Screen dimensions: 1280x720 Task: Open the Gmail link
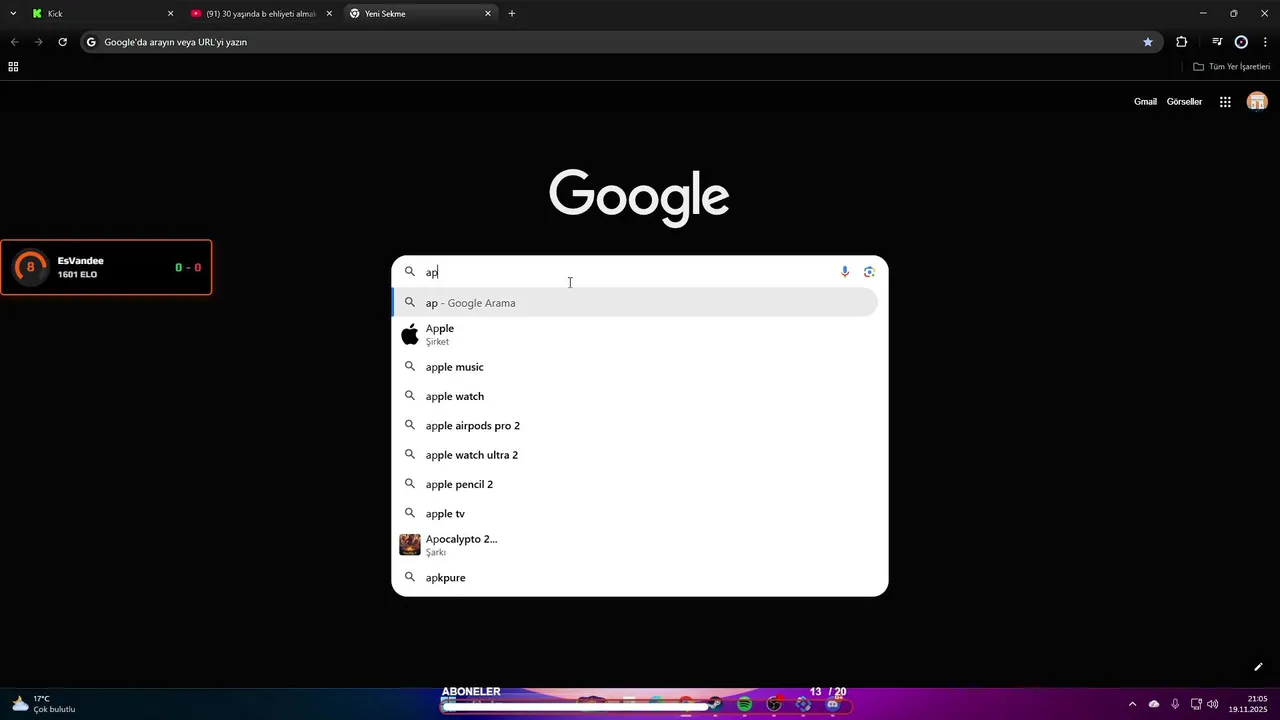[x=1145, y=102]
